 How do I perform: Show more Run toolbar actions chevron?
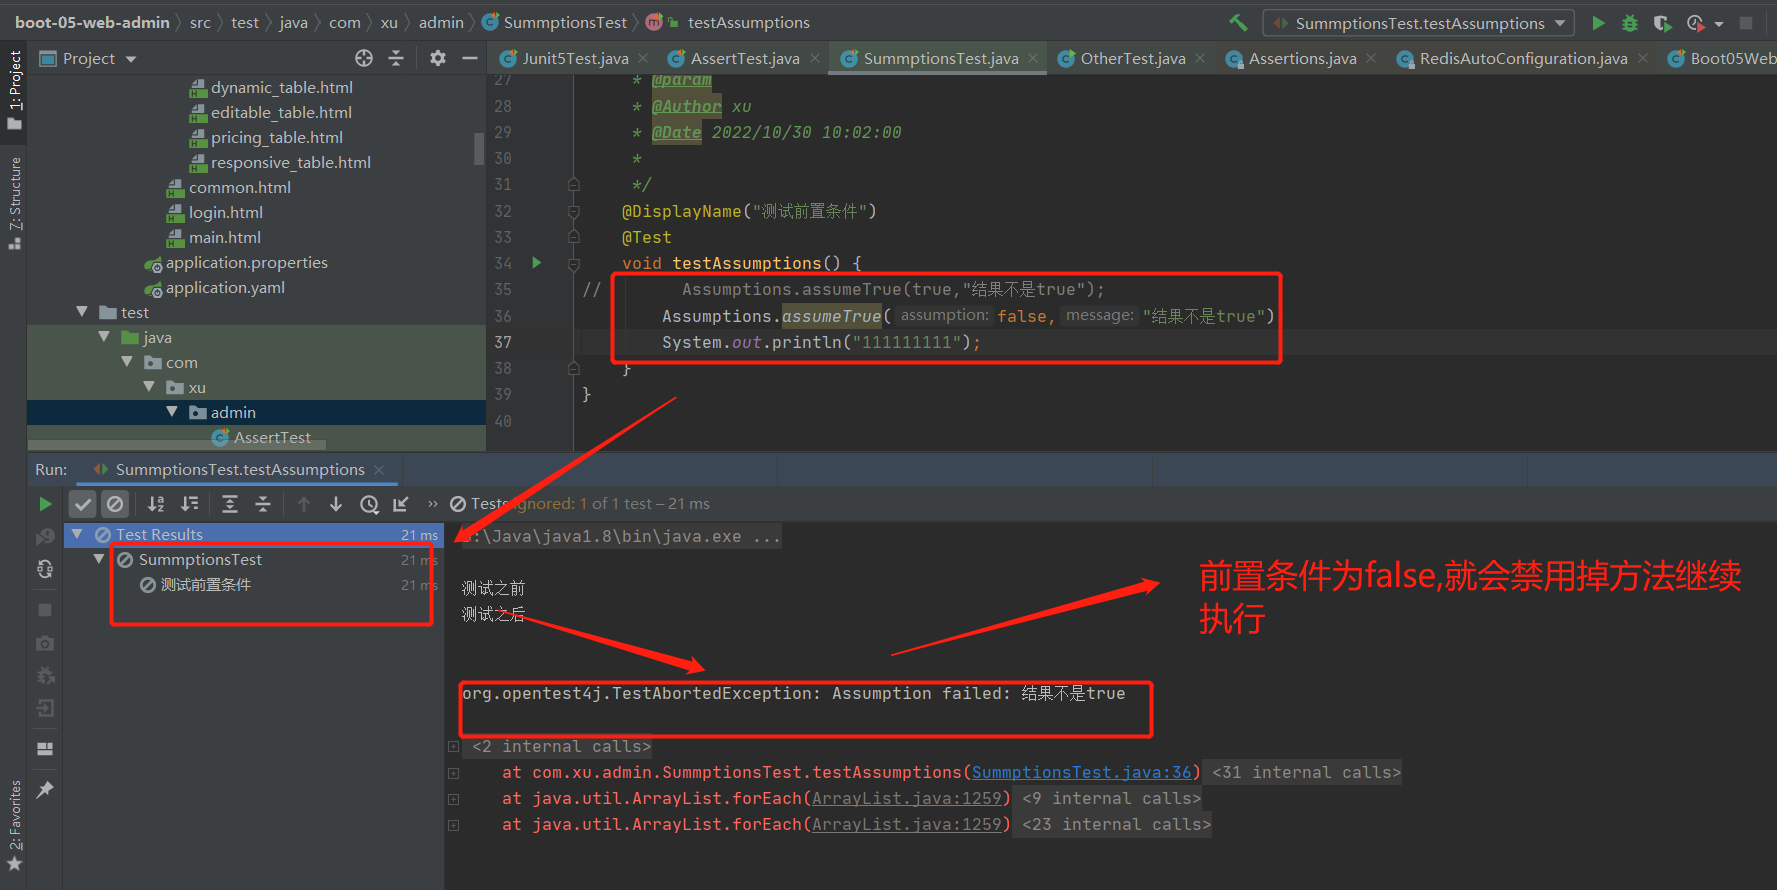pos(433,504)
